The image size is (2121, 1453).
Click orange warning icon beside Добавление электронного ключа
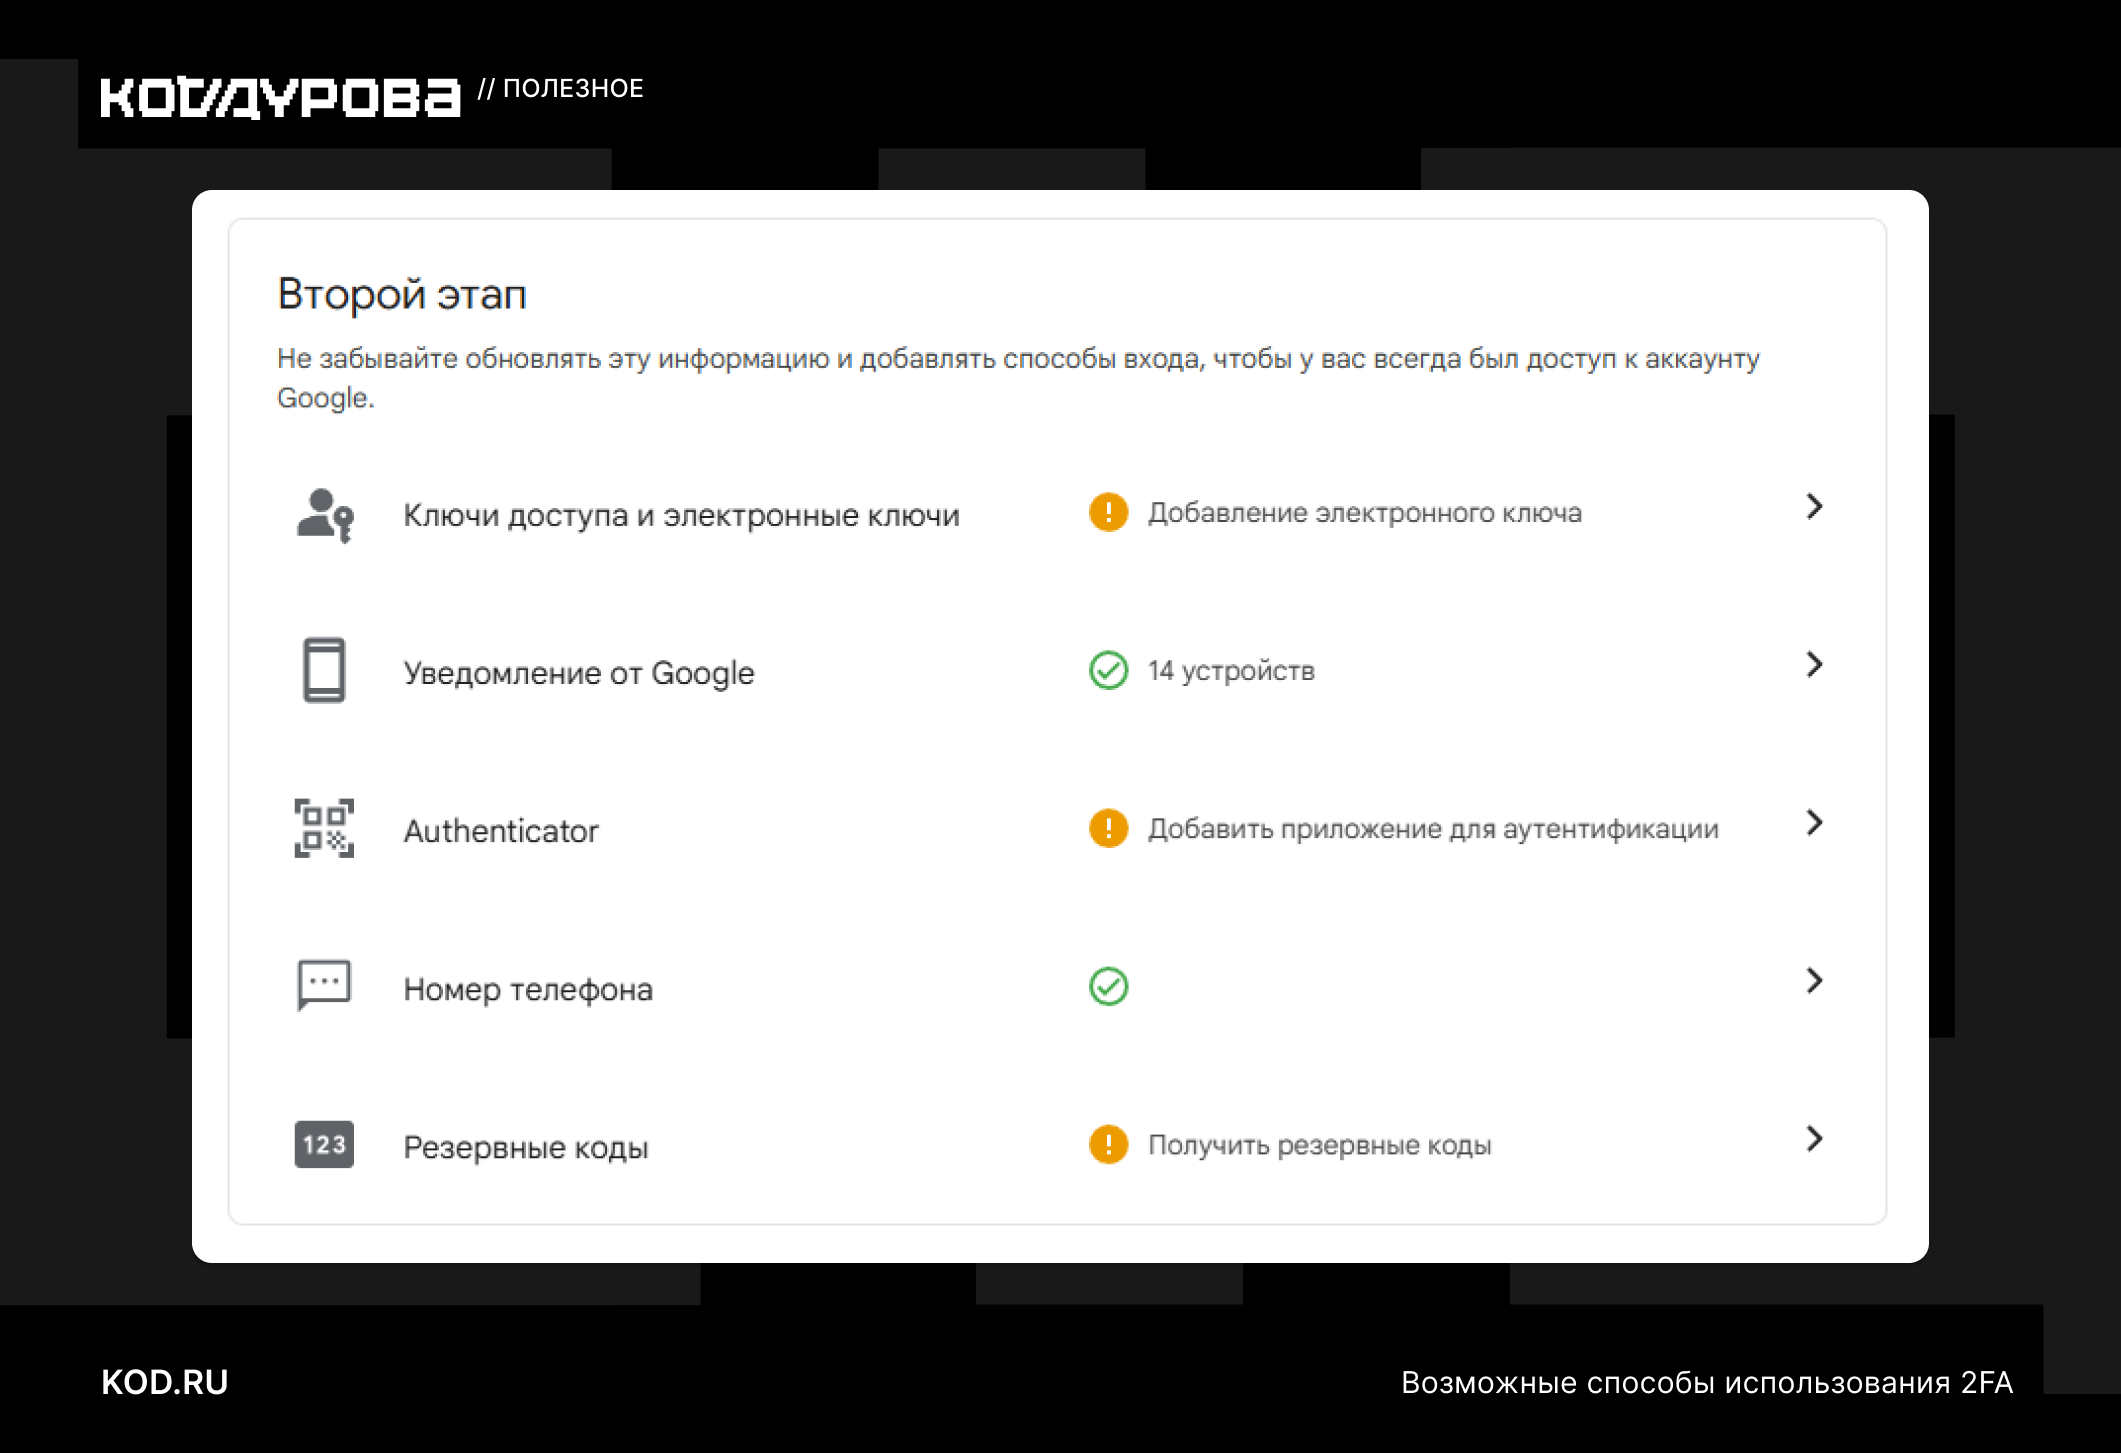[x=1108, y=512]
